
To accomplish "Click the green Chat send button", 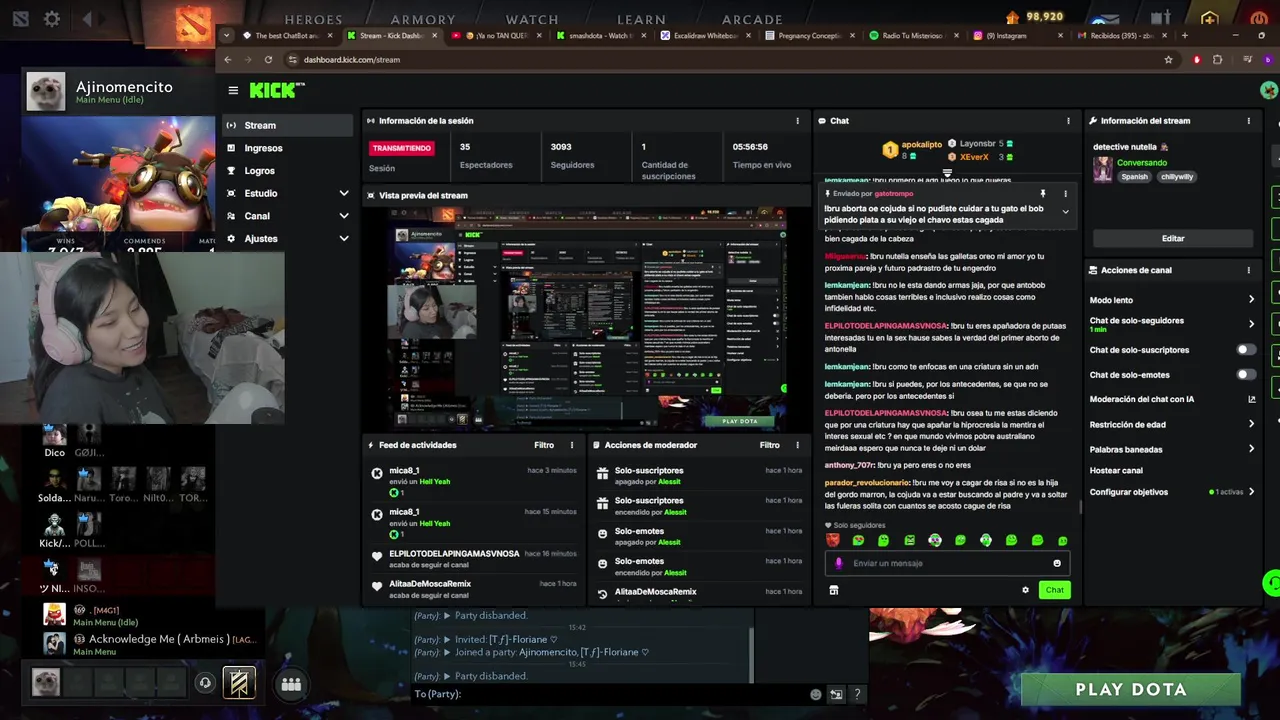I will click(x=1054, y=590).
